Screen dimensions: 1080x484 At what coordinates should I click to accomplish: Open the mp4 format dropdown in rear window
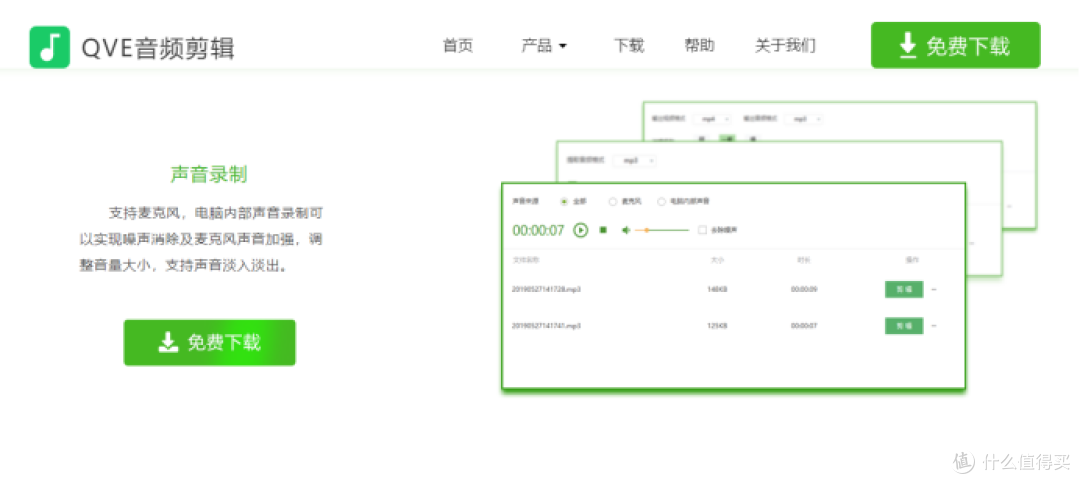point(714,119)
